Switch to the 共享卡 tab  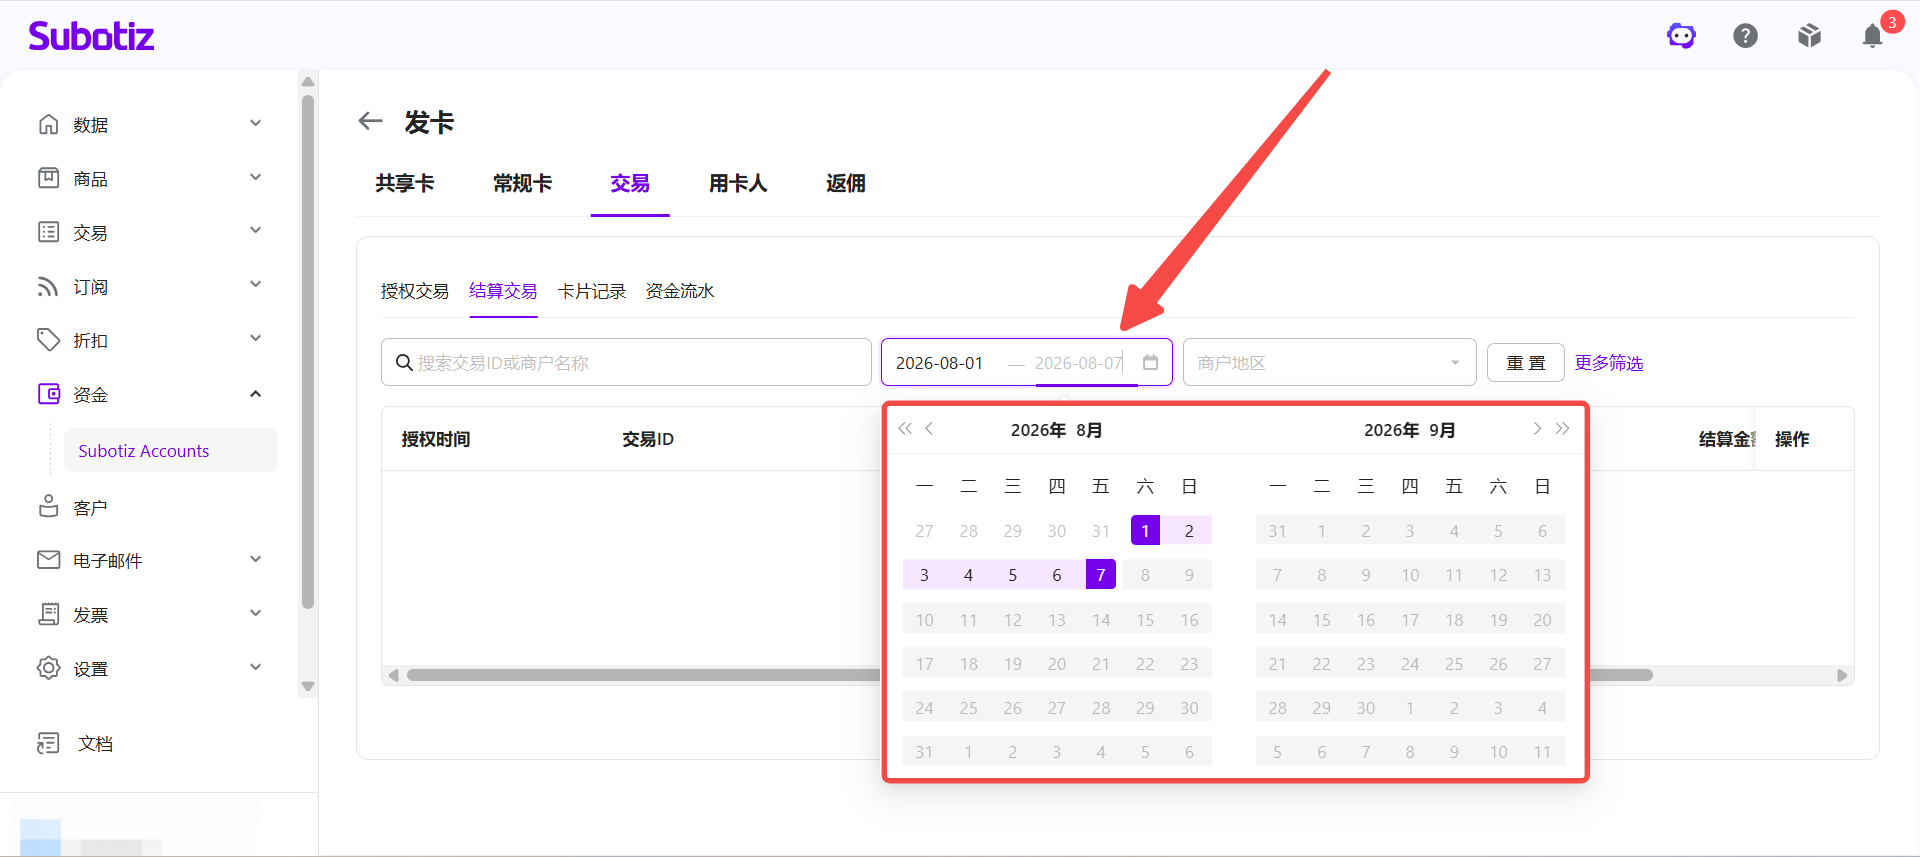tap(405, 183)
